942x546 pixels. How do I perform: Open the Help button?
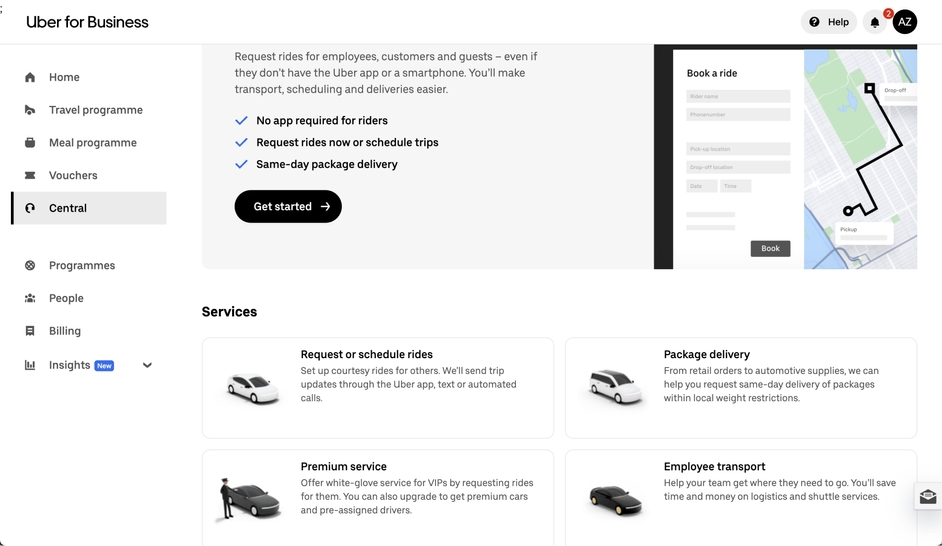click(x=829, y=22)
